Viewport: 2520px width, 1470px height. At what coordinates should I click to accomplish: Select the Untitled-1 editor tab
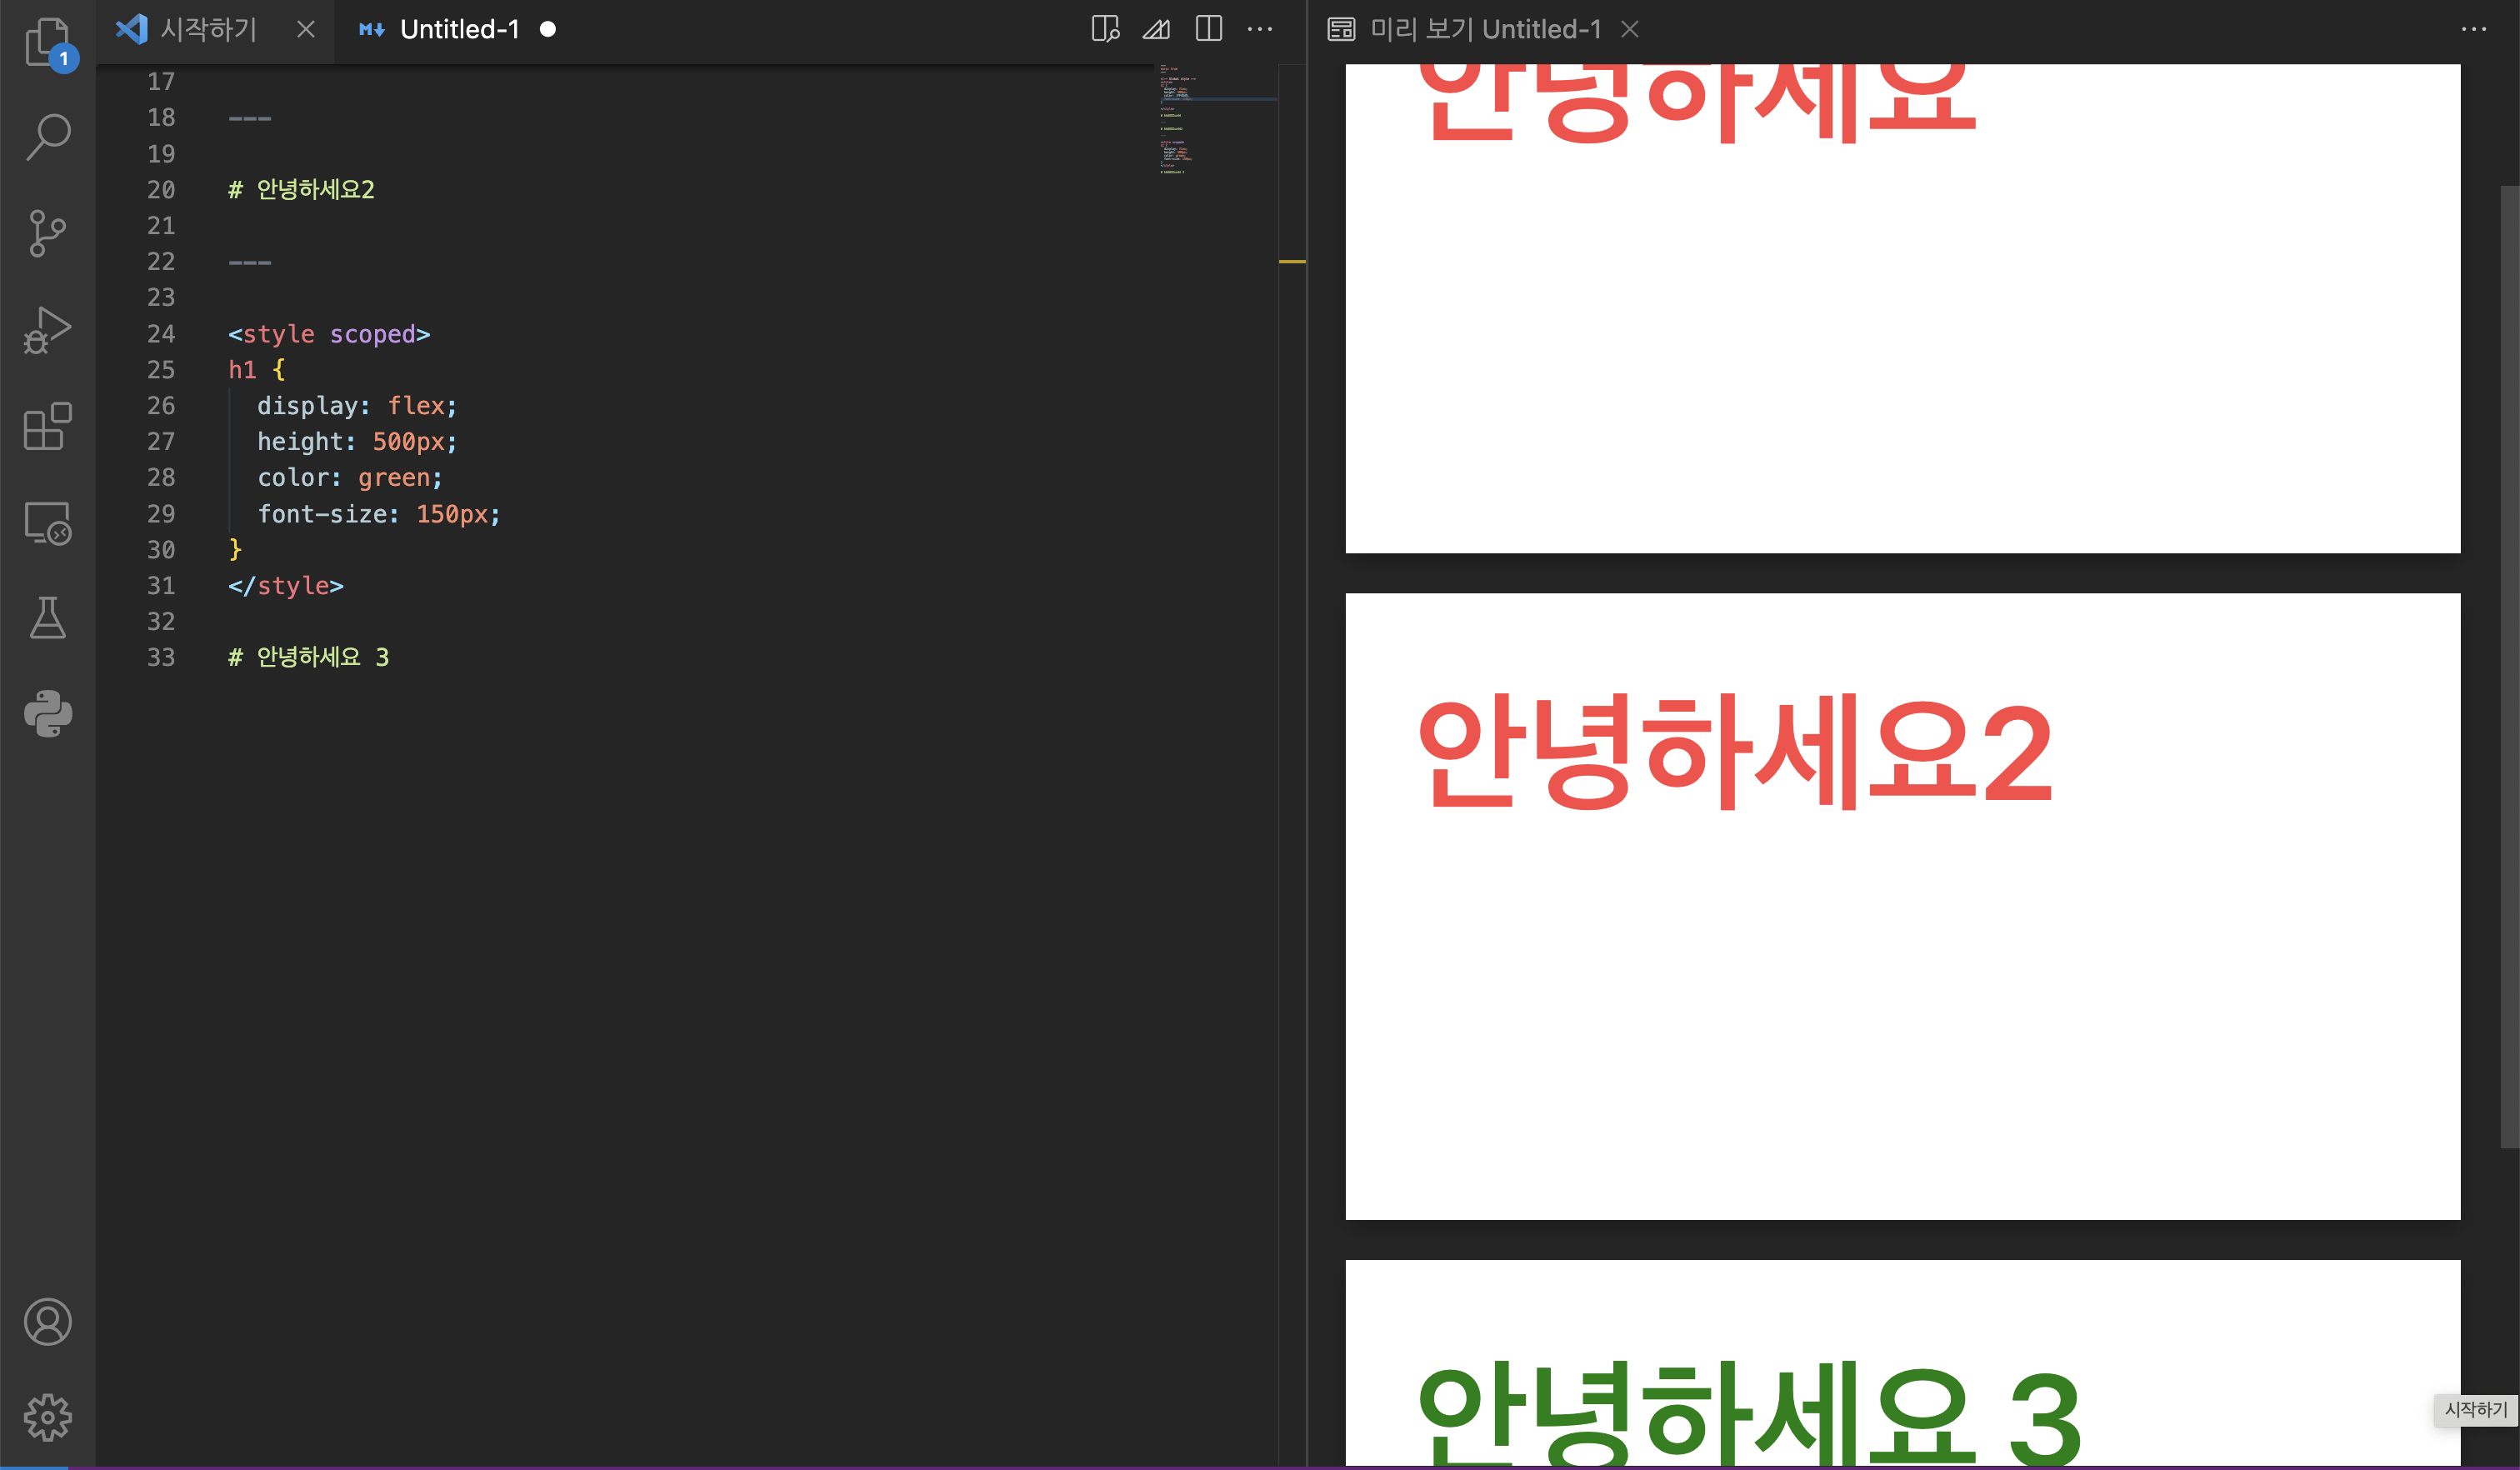click(x=459, y=29)
